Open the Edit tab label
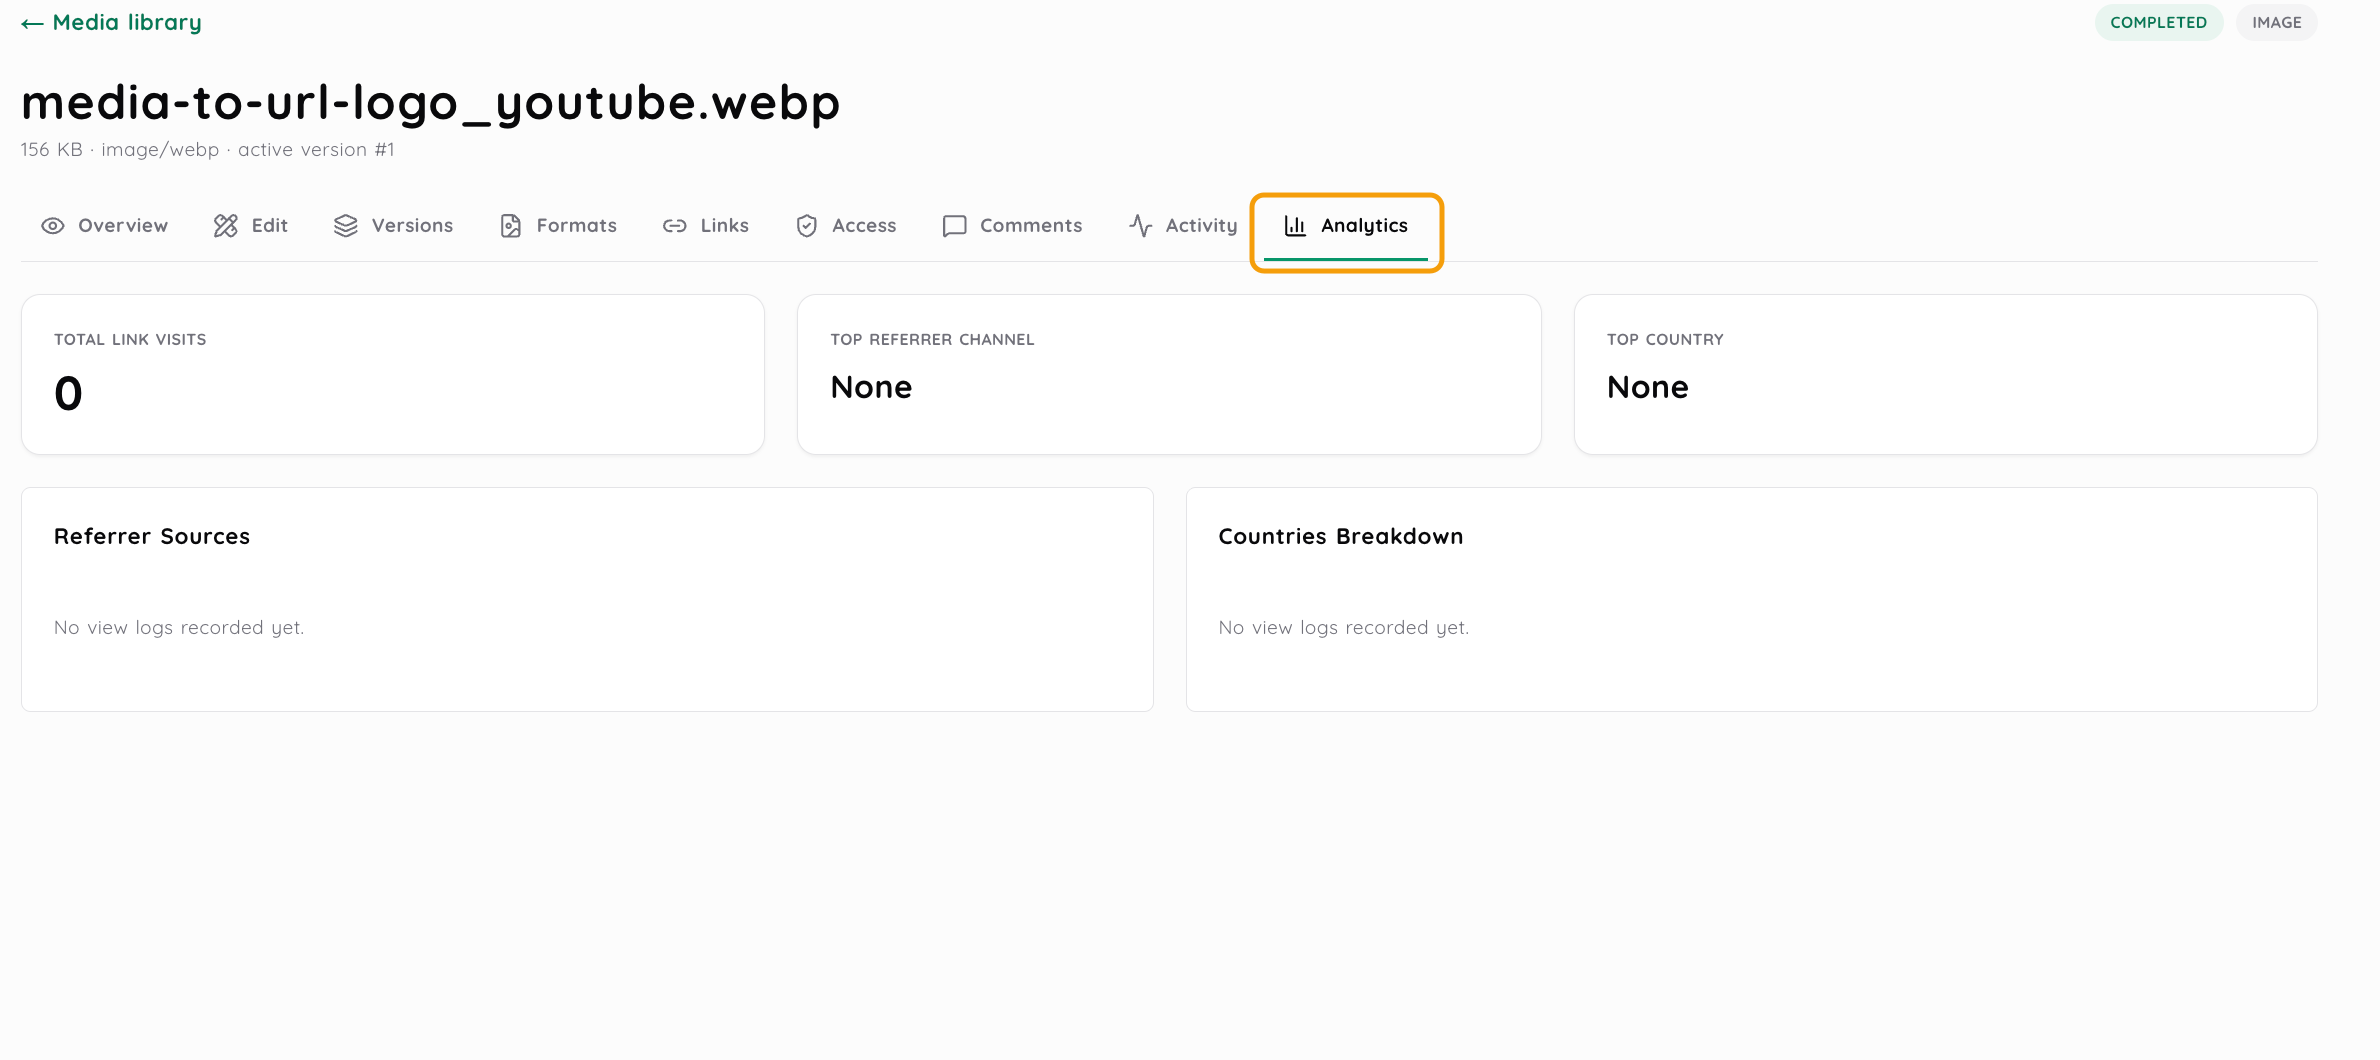The width and height of the screenshot is (2380, 1060). [270, 226]
